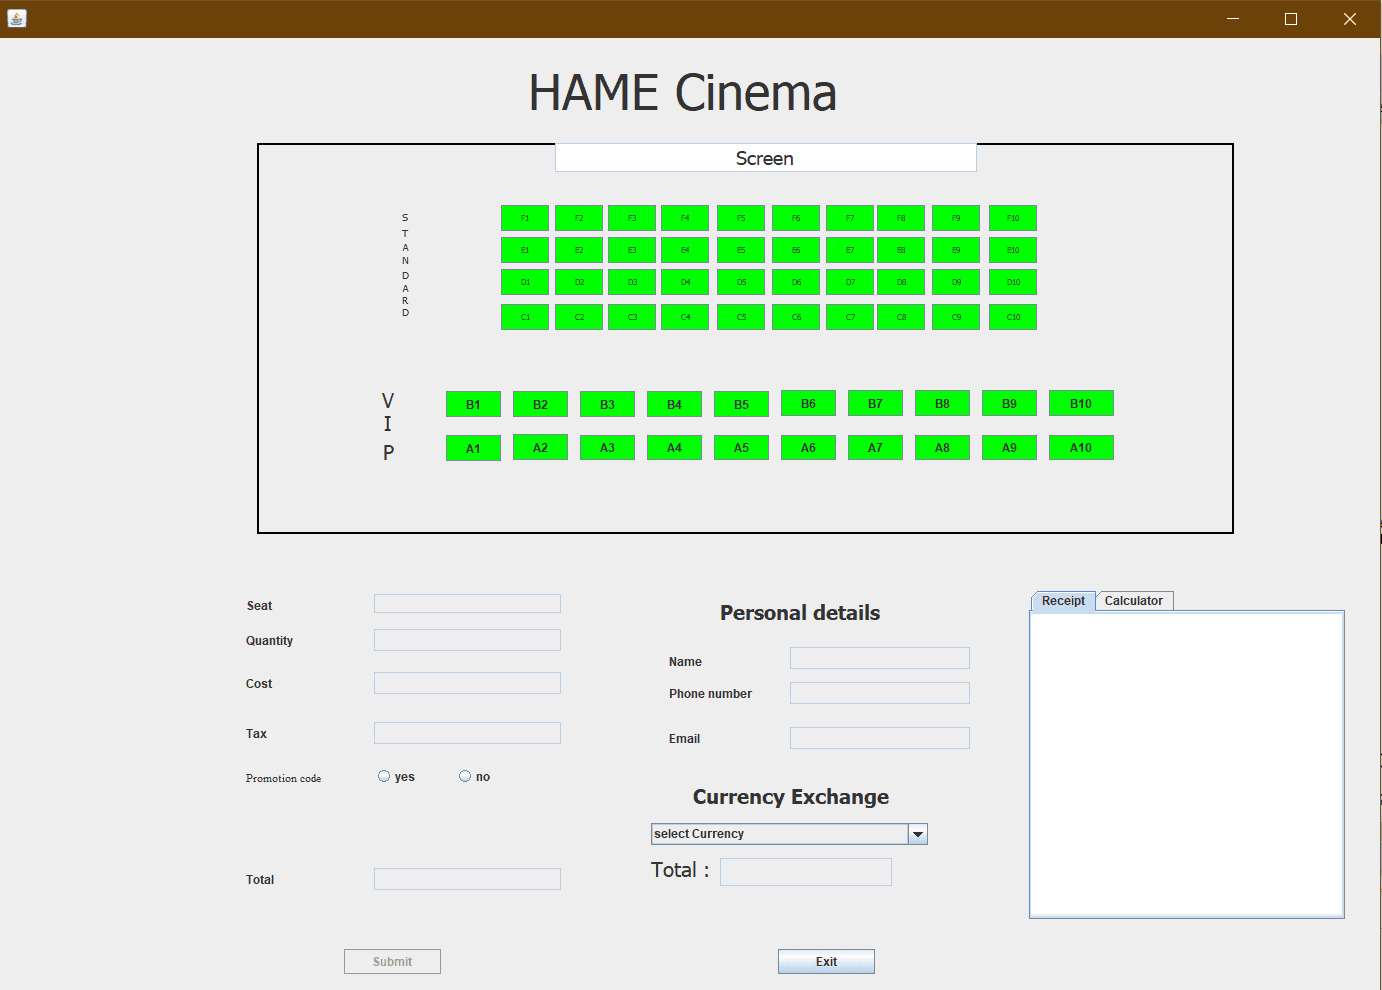Select standard seat F5
This screenshot has height=990, width=1382.
[x=741, y=218]
